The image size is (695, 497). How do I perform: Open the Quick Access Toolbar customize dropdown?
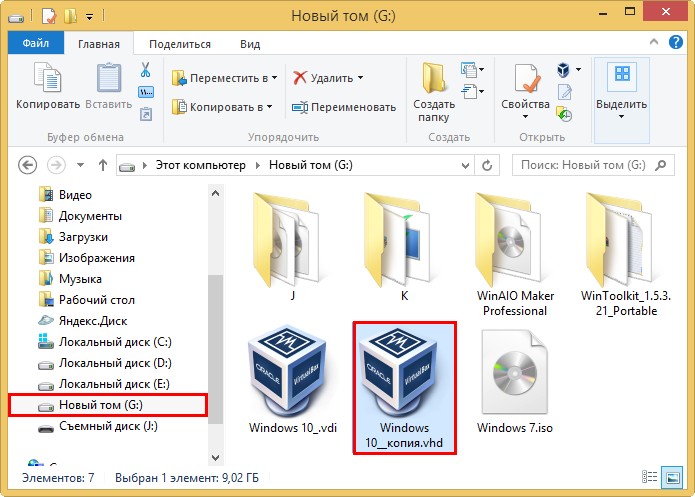[x=90, y=17]
